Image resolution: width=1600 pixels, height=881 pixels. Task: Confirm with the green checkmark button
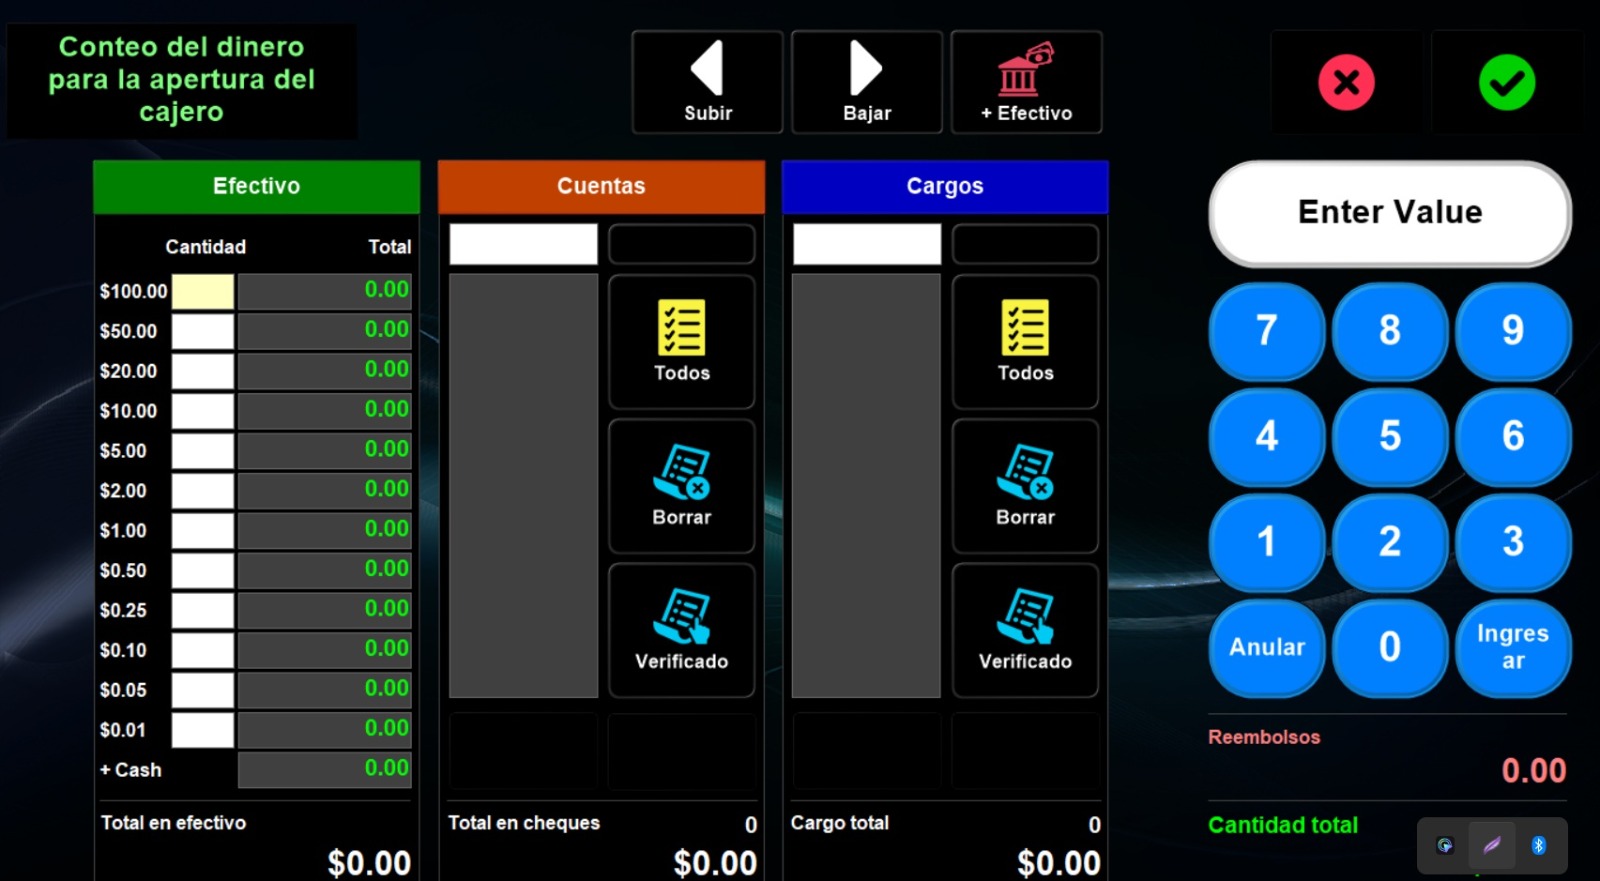tap(1506, 82)
